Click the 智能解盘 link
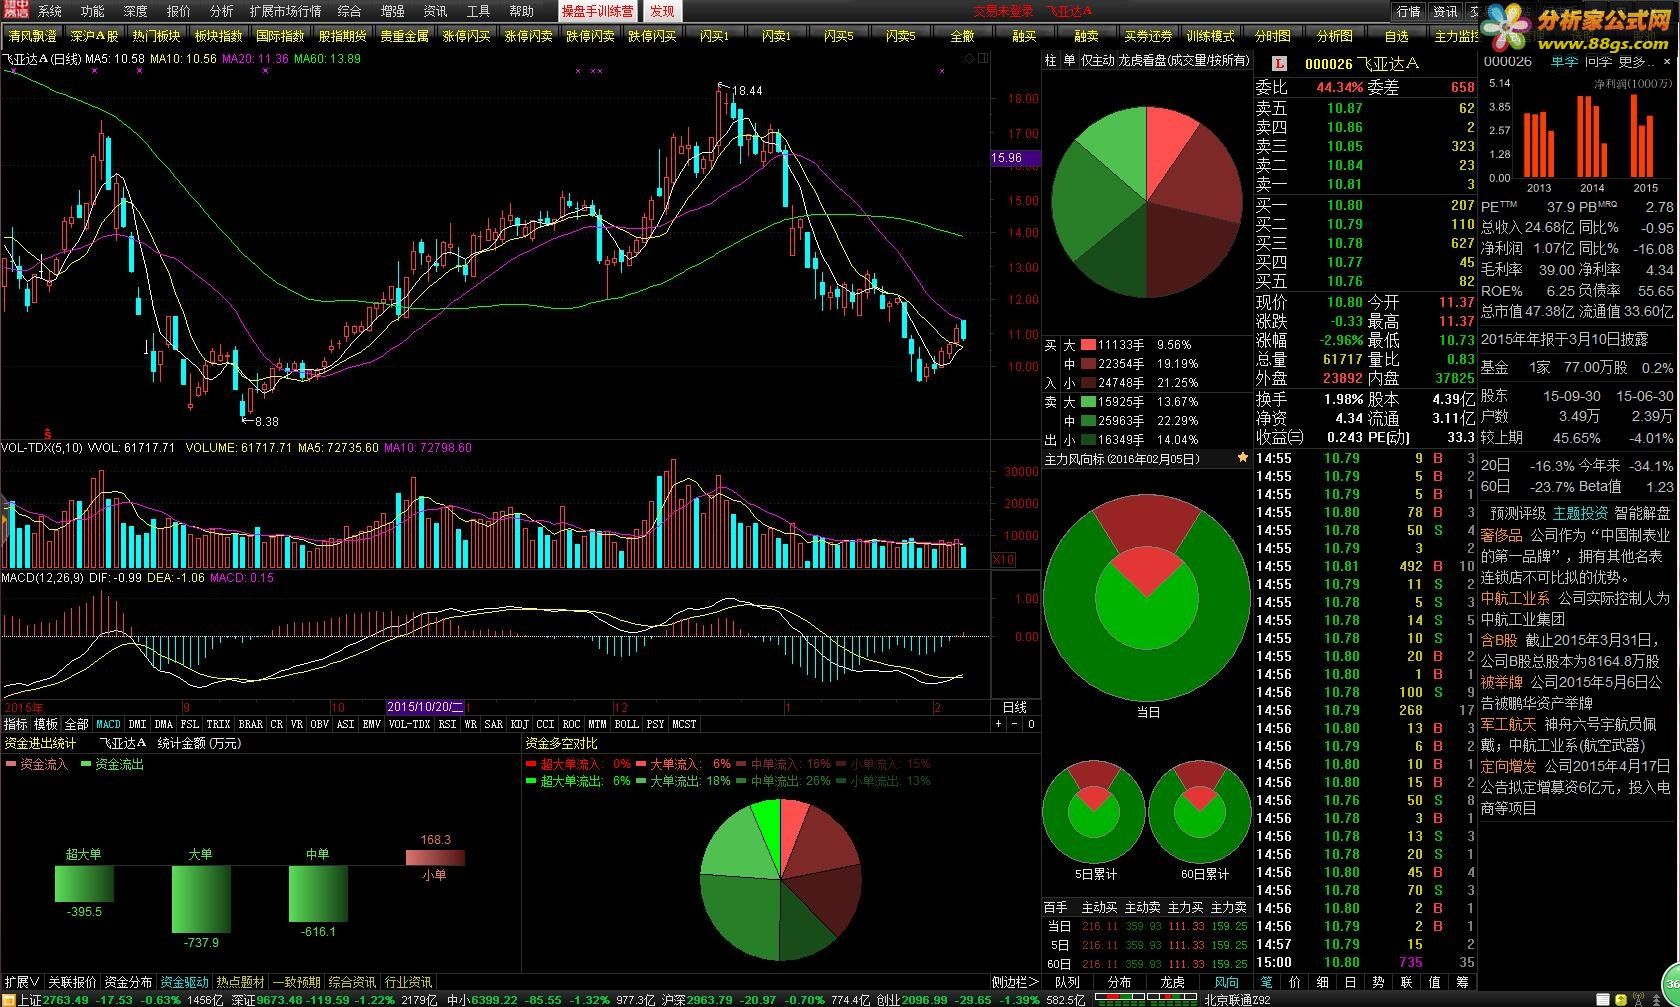The width and height of the screenshot is (1680, 1007). [1642, 513]
